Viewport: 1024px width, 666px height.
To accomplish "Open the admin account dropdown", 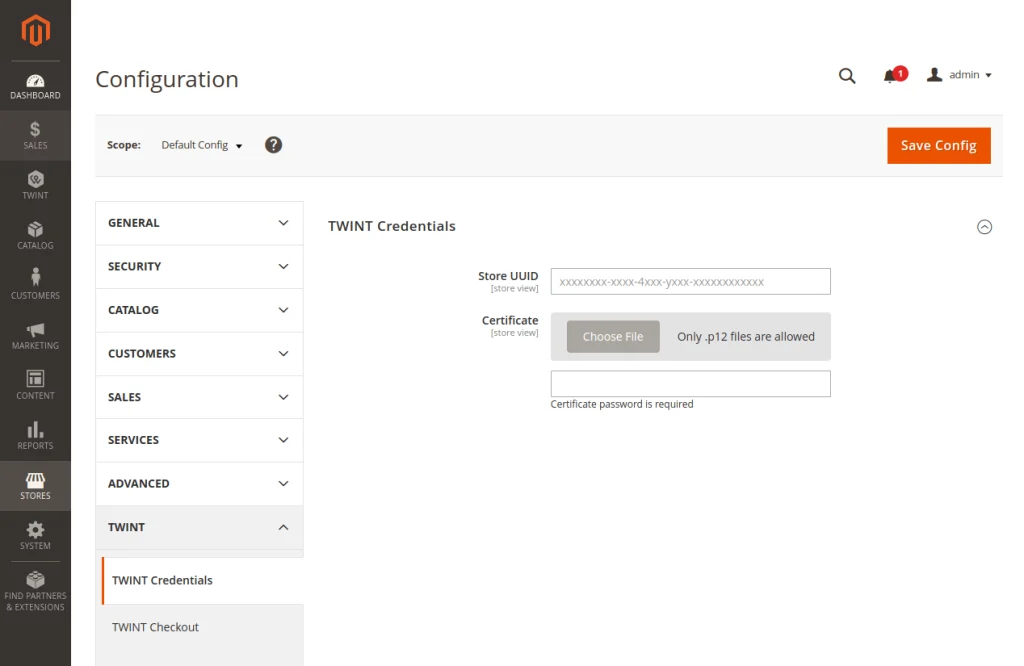I will tap(959, 75).
